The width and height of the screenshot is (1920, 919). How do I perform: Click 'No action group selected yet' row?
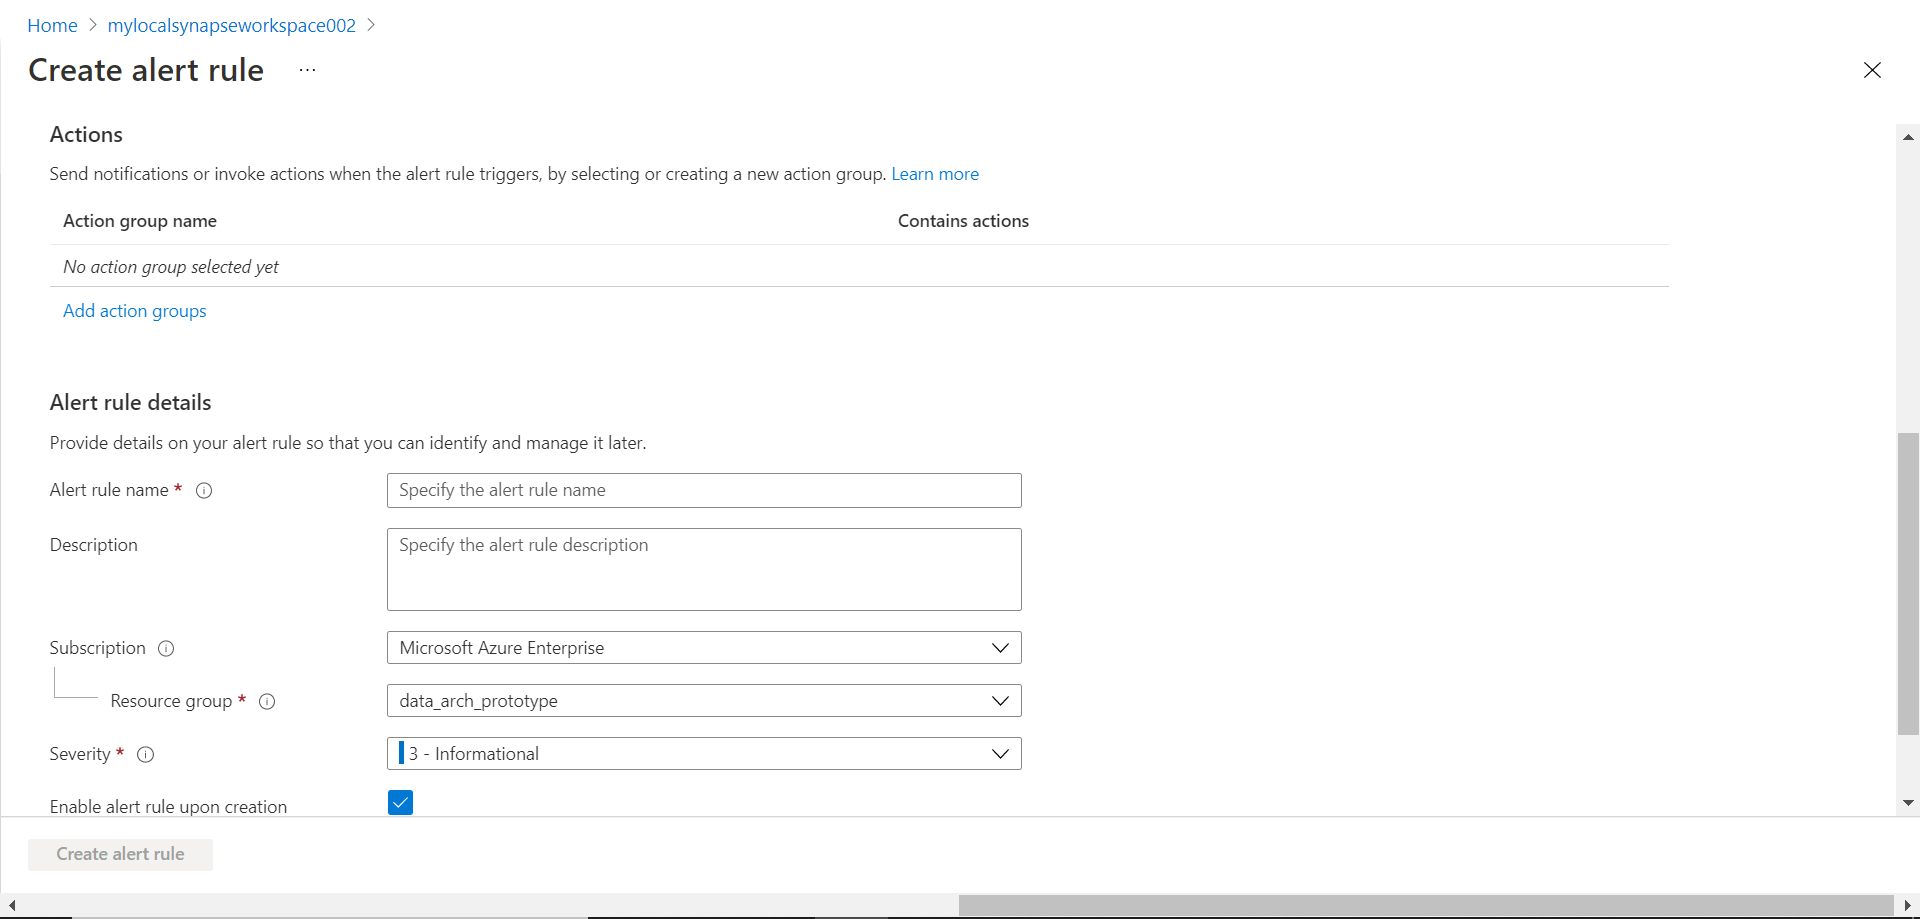859,267
